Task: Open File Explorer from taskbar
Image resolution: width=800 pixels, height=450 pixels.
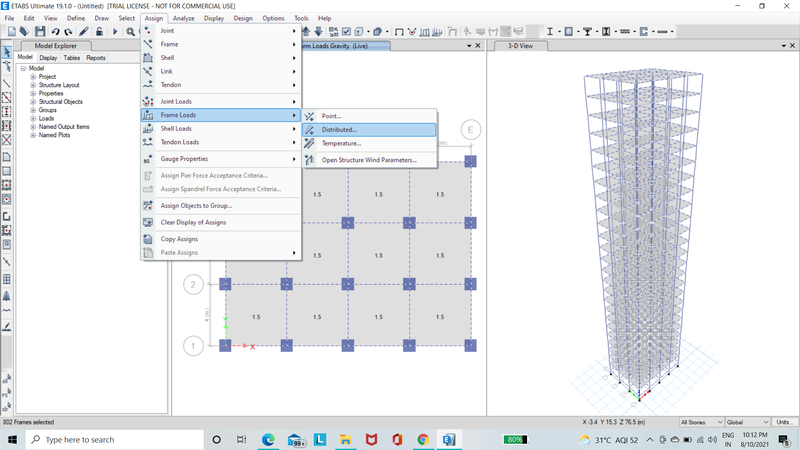Action: (345, 439)
